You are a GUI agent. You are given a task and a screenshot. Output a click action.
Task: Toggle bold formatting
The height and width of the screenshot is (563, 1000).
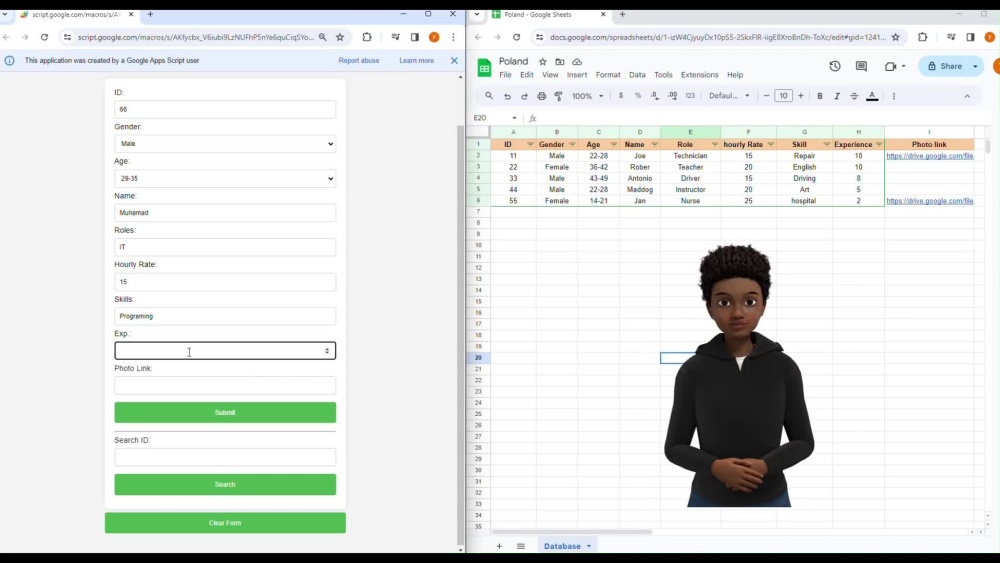click(x=820, y=96)
